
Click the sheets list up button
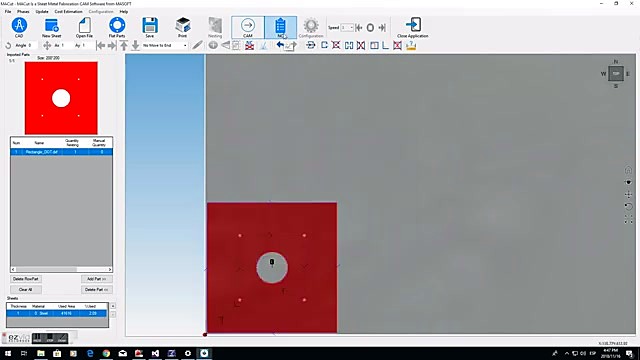113,306
